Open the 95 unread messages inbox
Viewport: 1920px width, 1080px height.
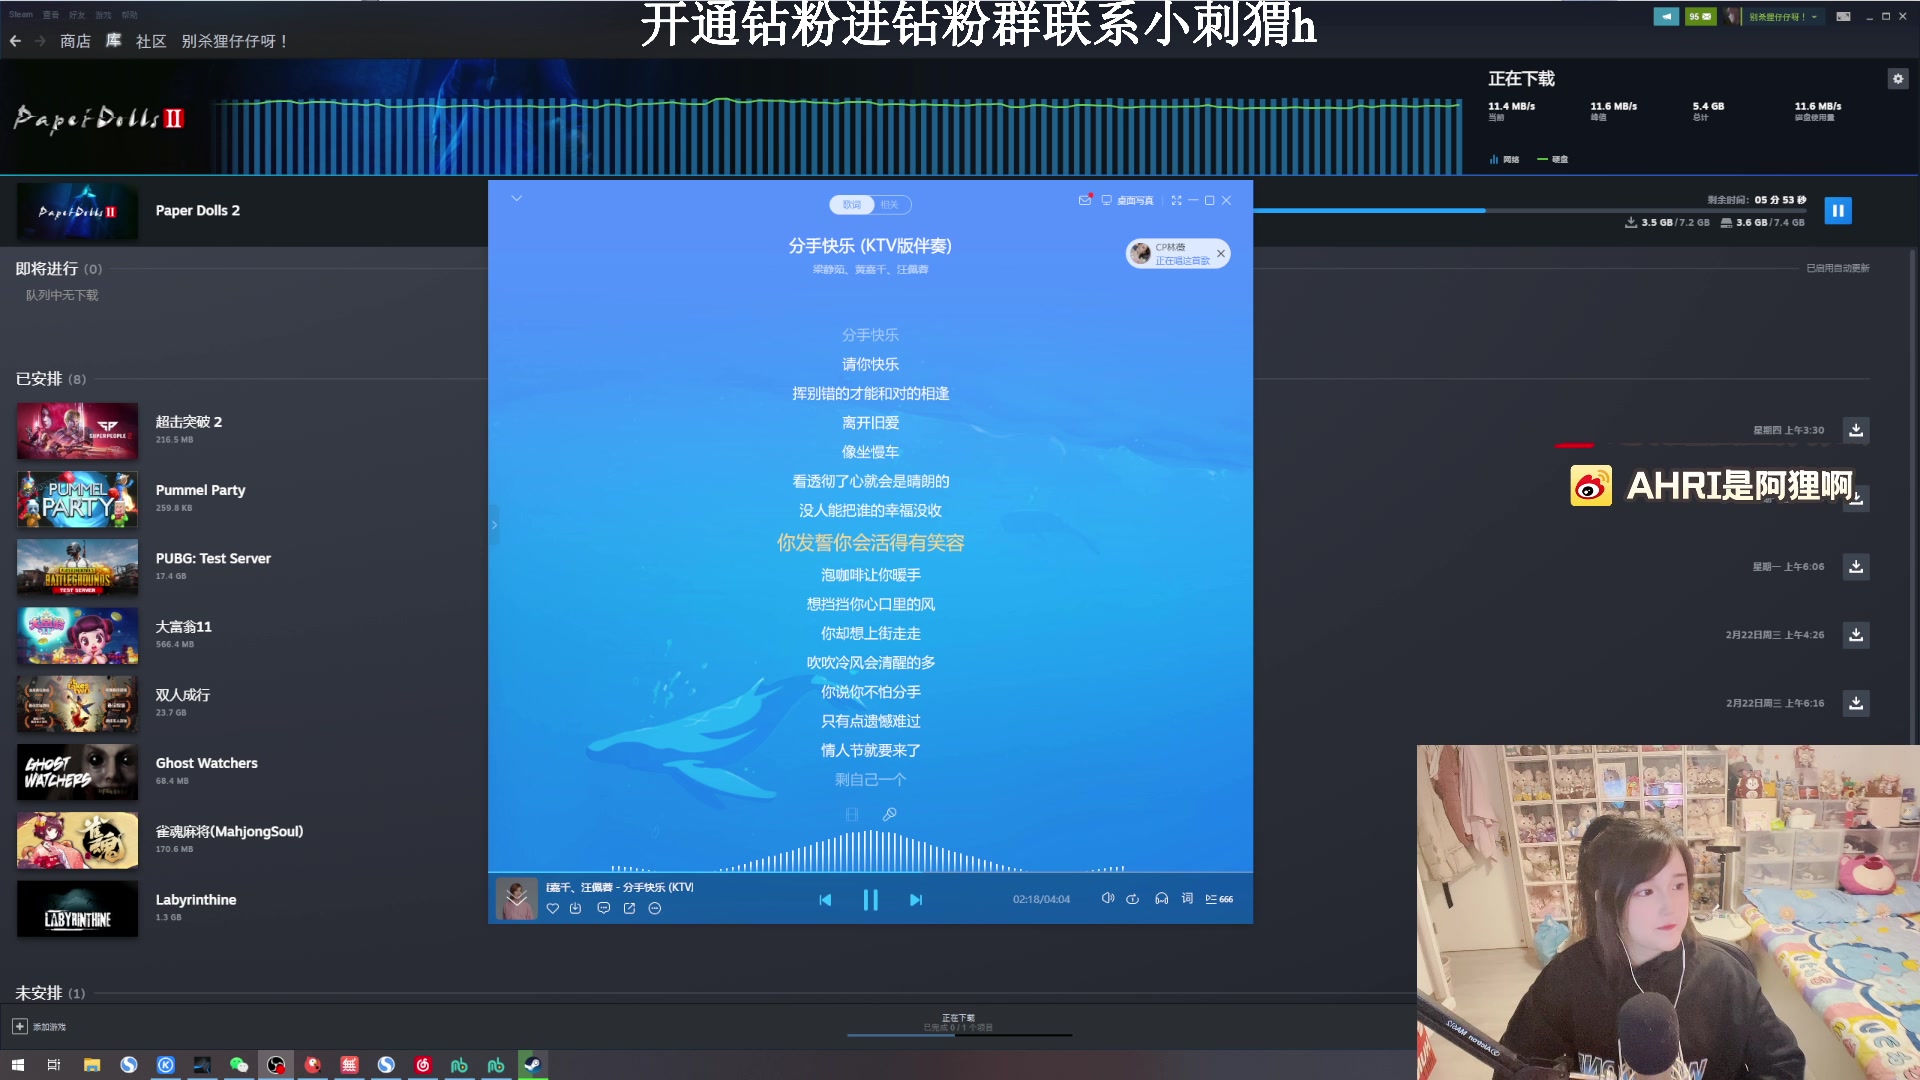pyautogui.click(x=1700, y=17)
